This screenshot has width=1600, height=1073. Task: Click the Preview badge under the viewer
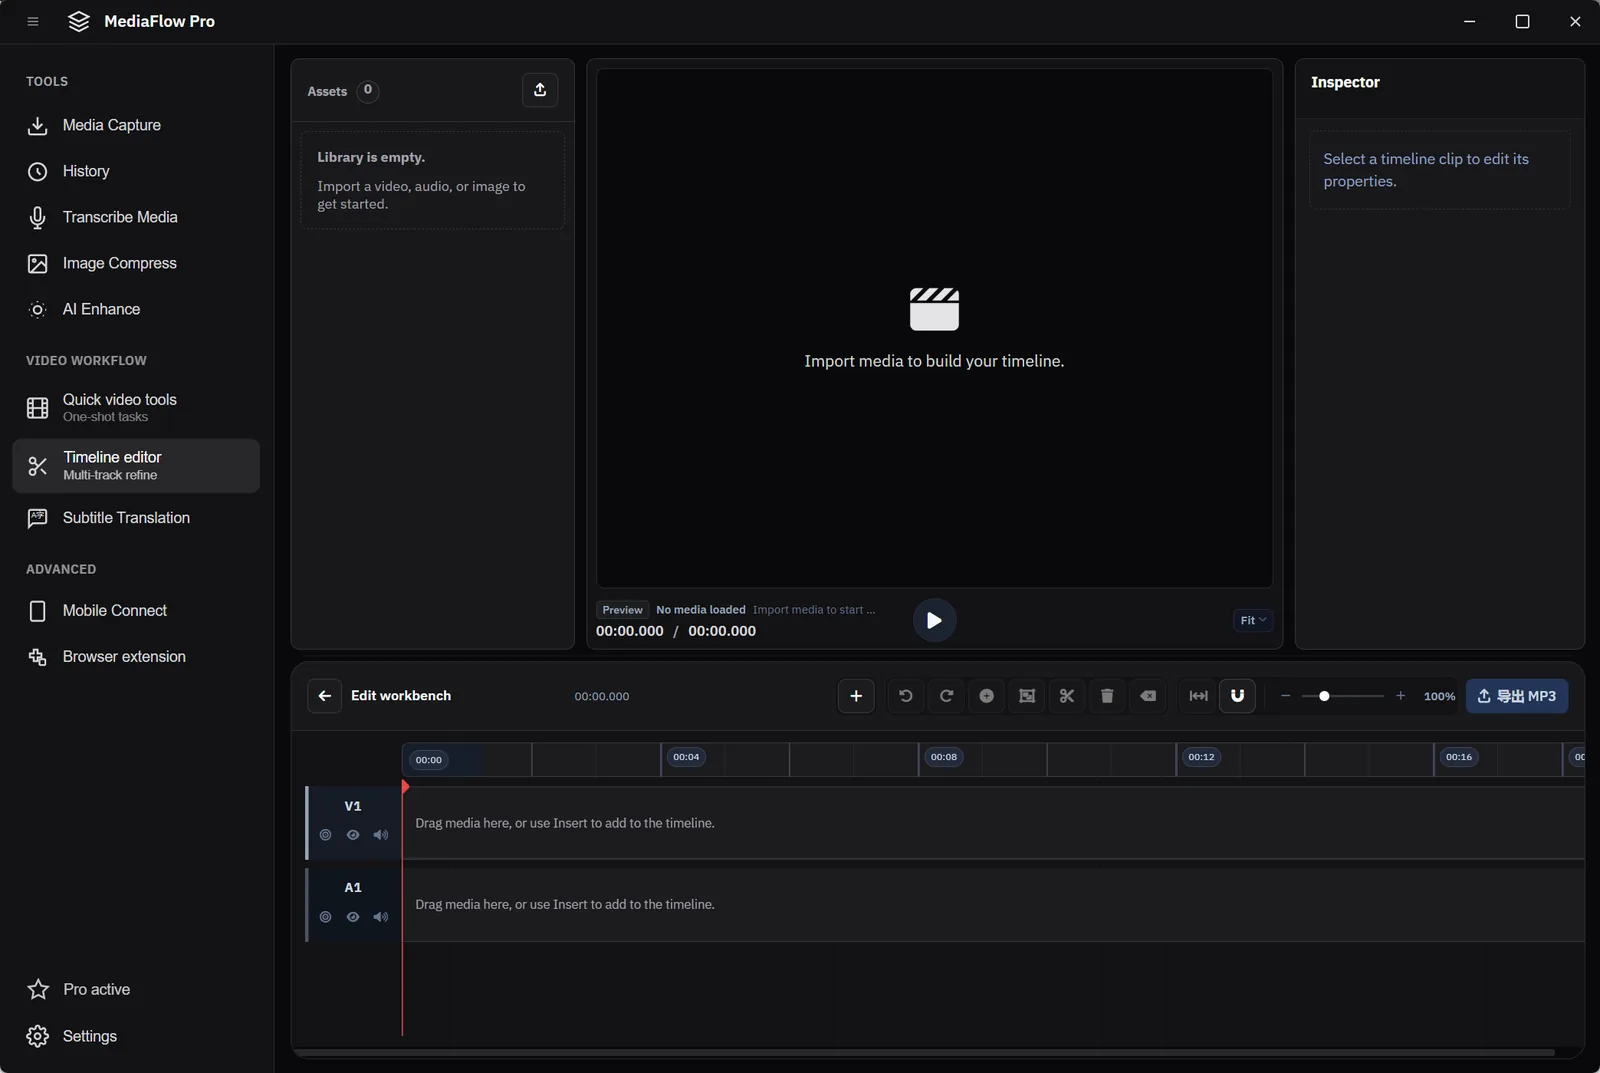coord(622,610)
